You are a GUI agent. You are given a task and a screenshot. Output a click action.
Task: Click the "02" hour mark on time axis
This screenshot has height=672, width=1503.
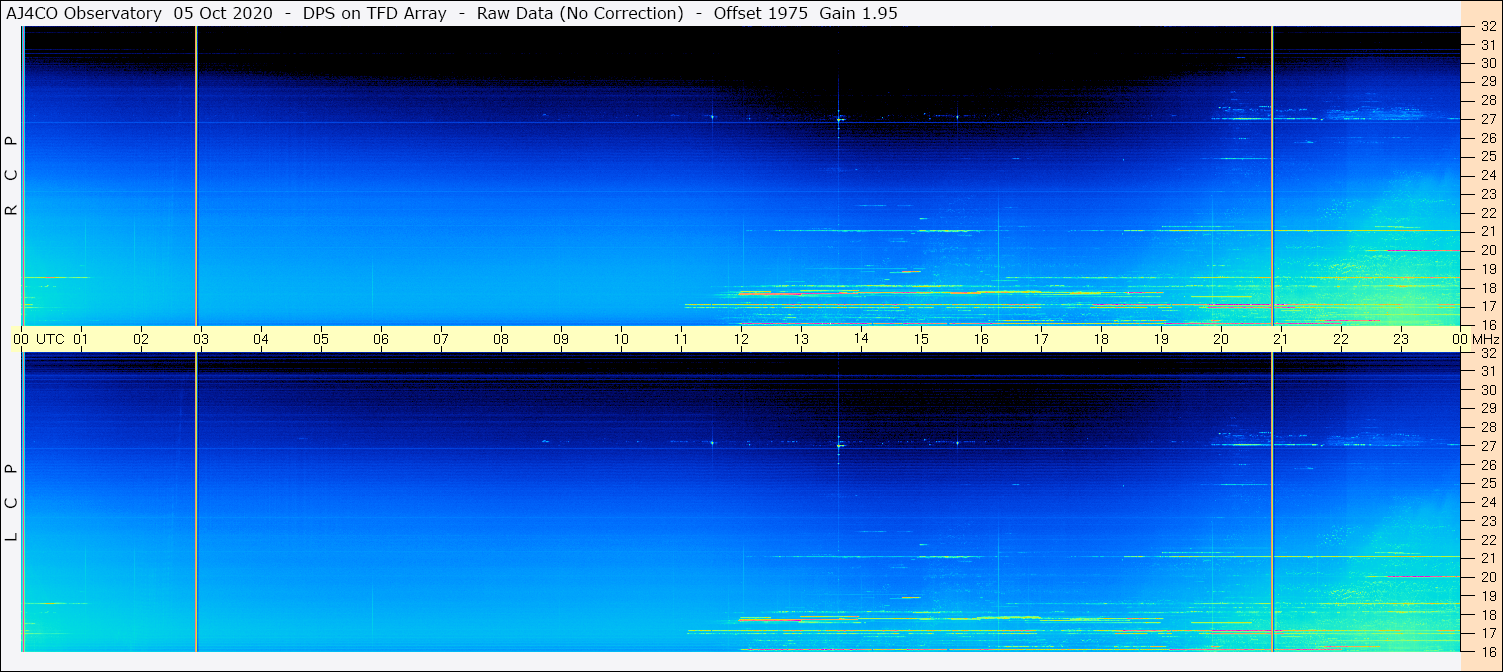pyautogui.click(x=141, y=339)
